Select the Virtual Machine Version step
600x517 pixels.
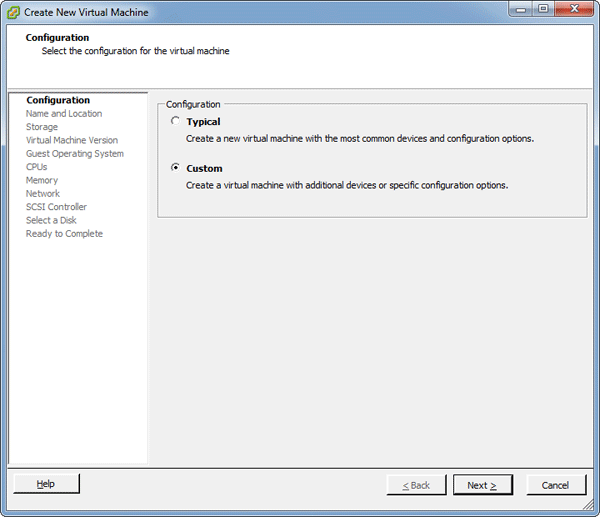pos(72,140)
